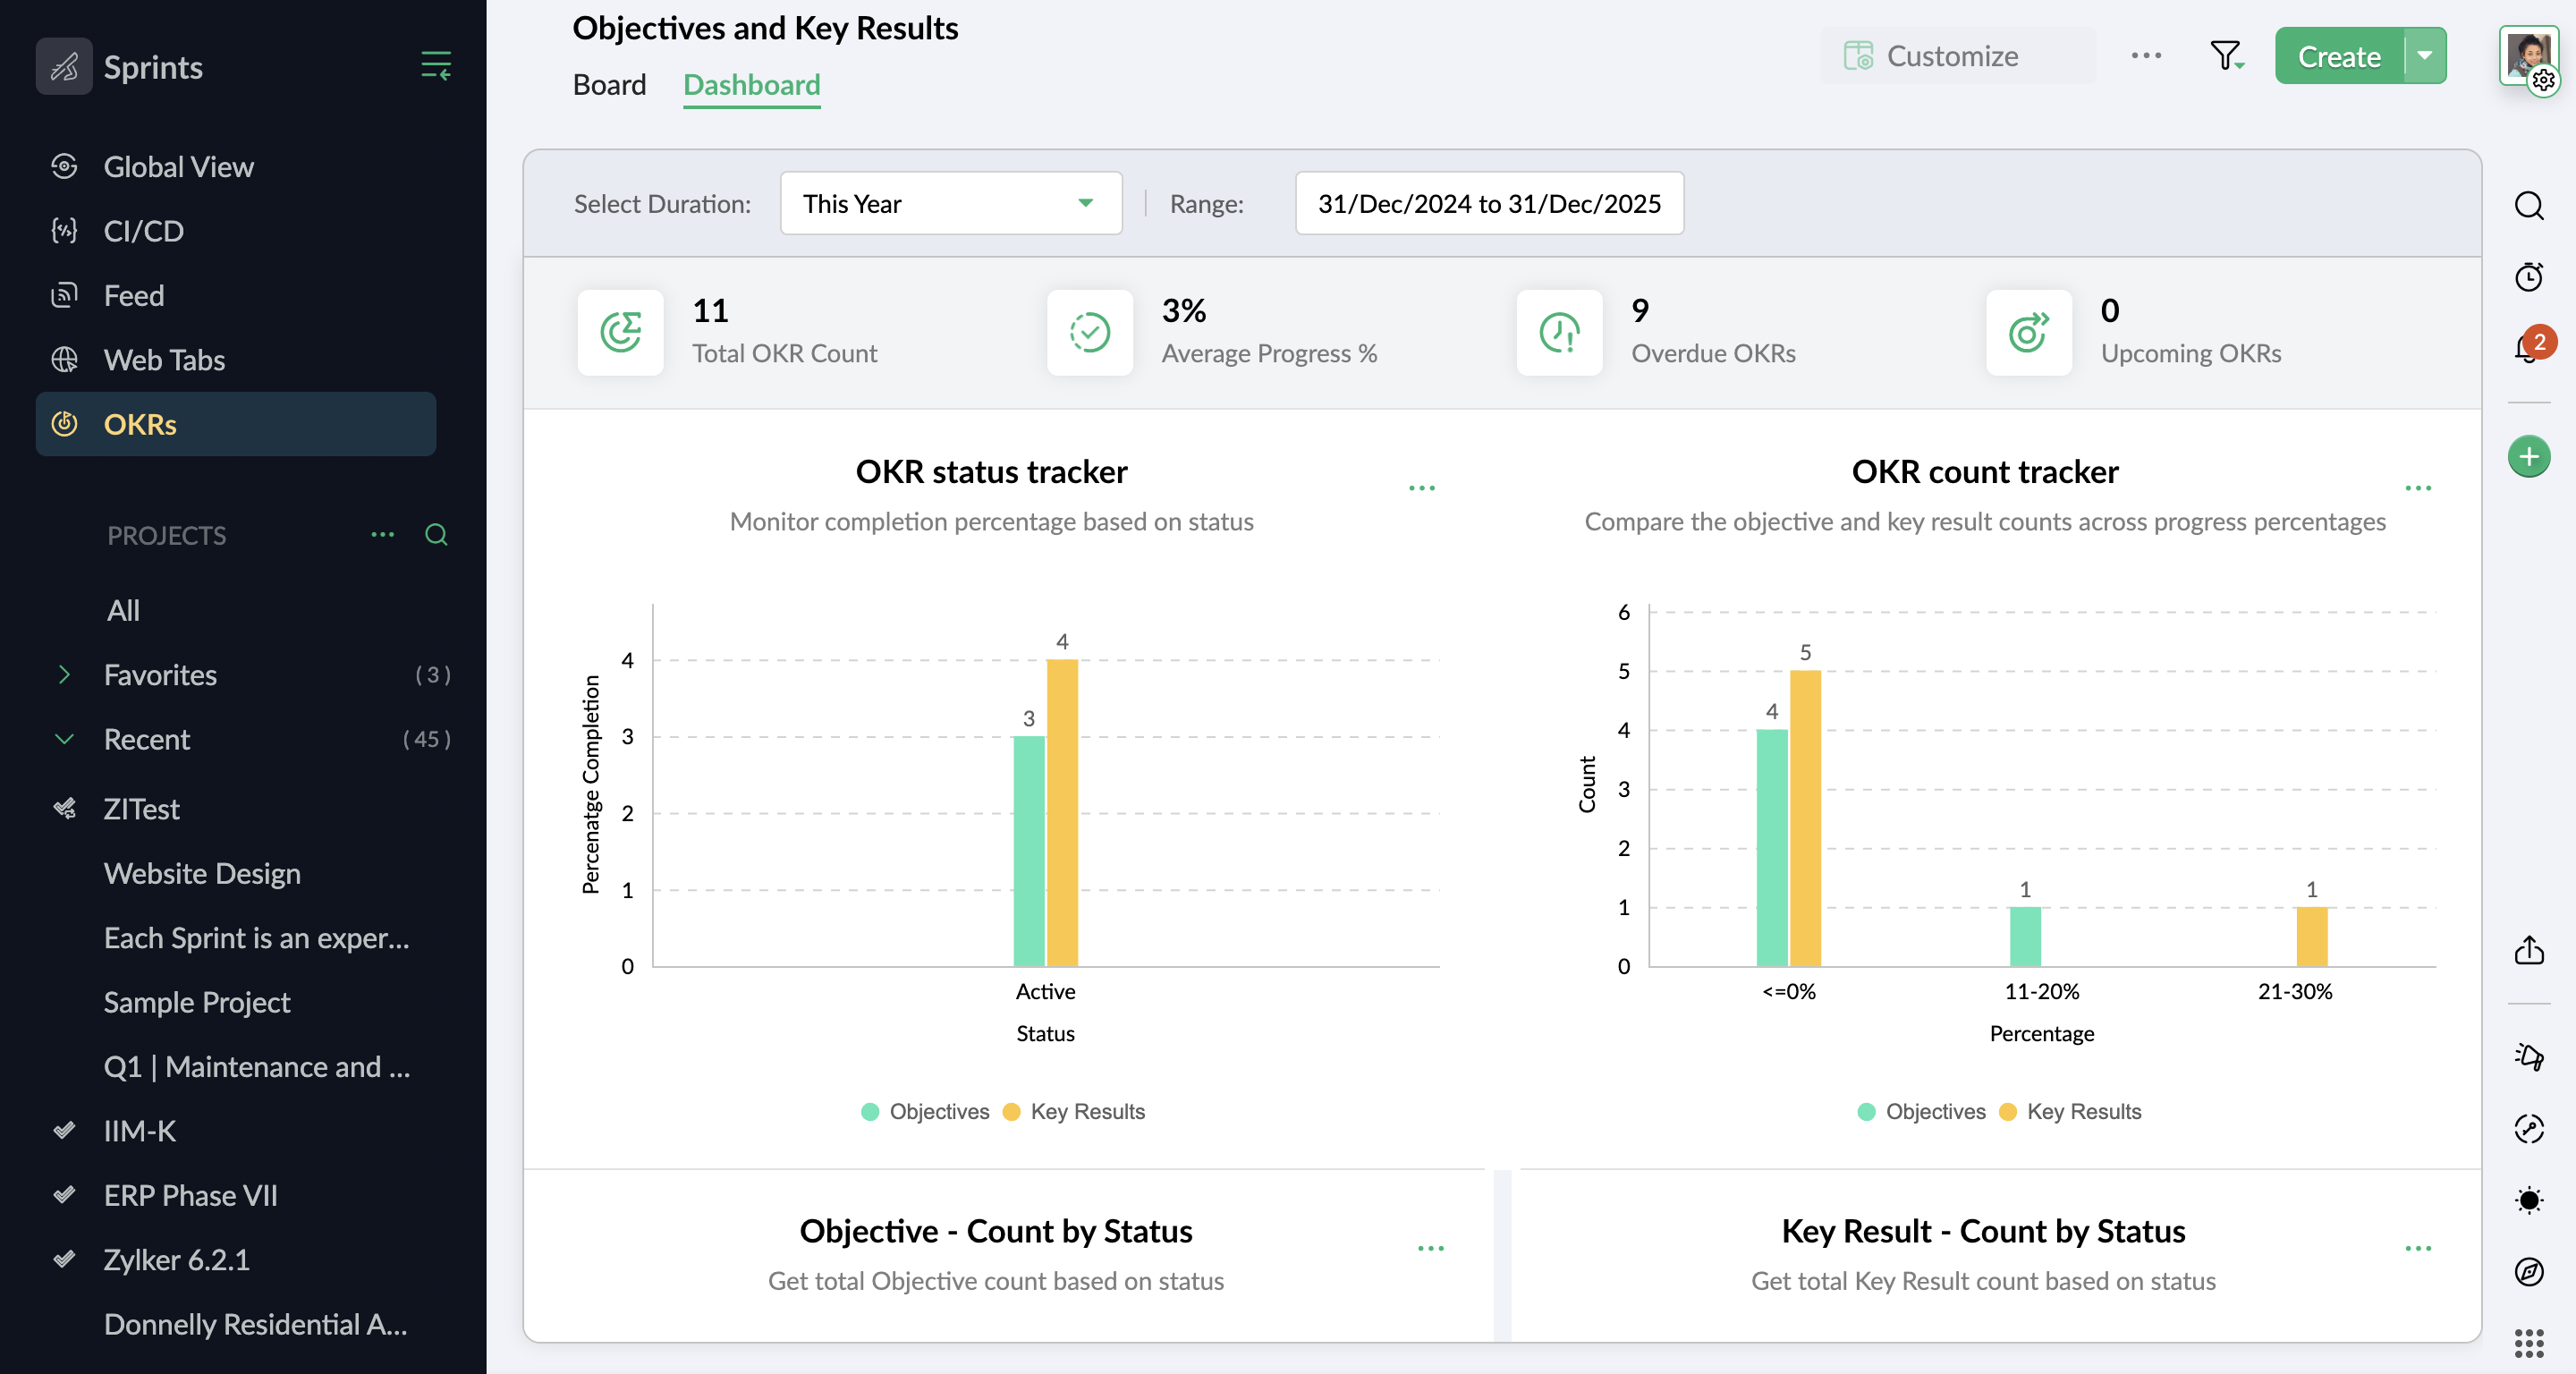
Task: Open the apps grid icon
Action: click(2529, 1343)
